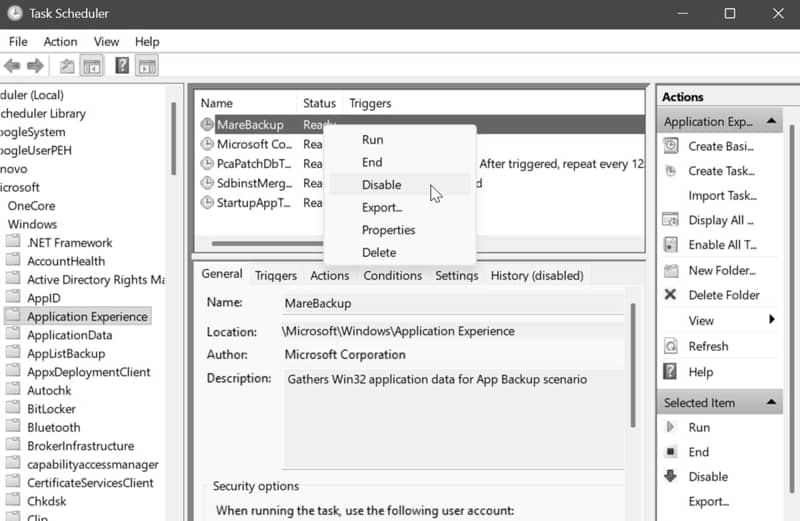Click the StartupAppT... task clock icon

click(x=207, y=203)
